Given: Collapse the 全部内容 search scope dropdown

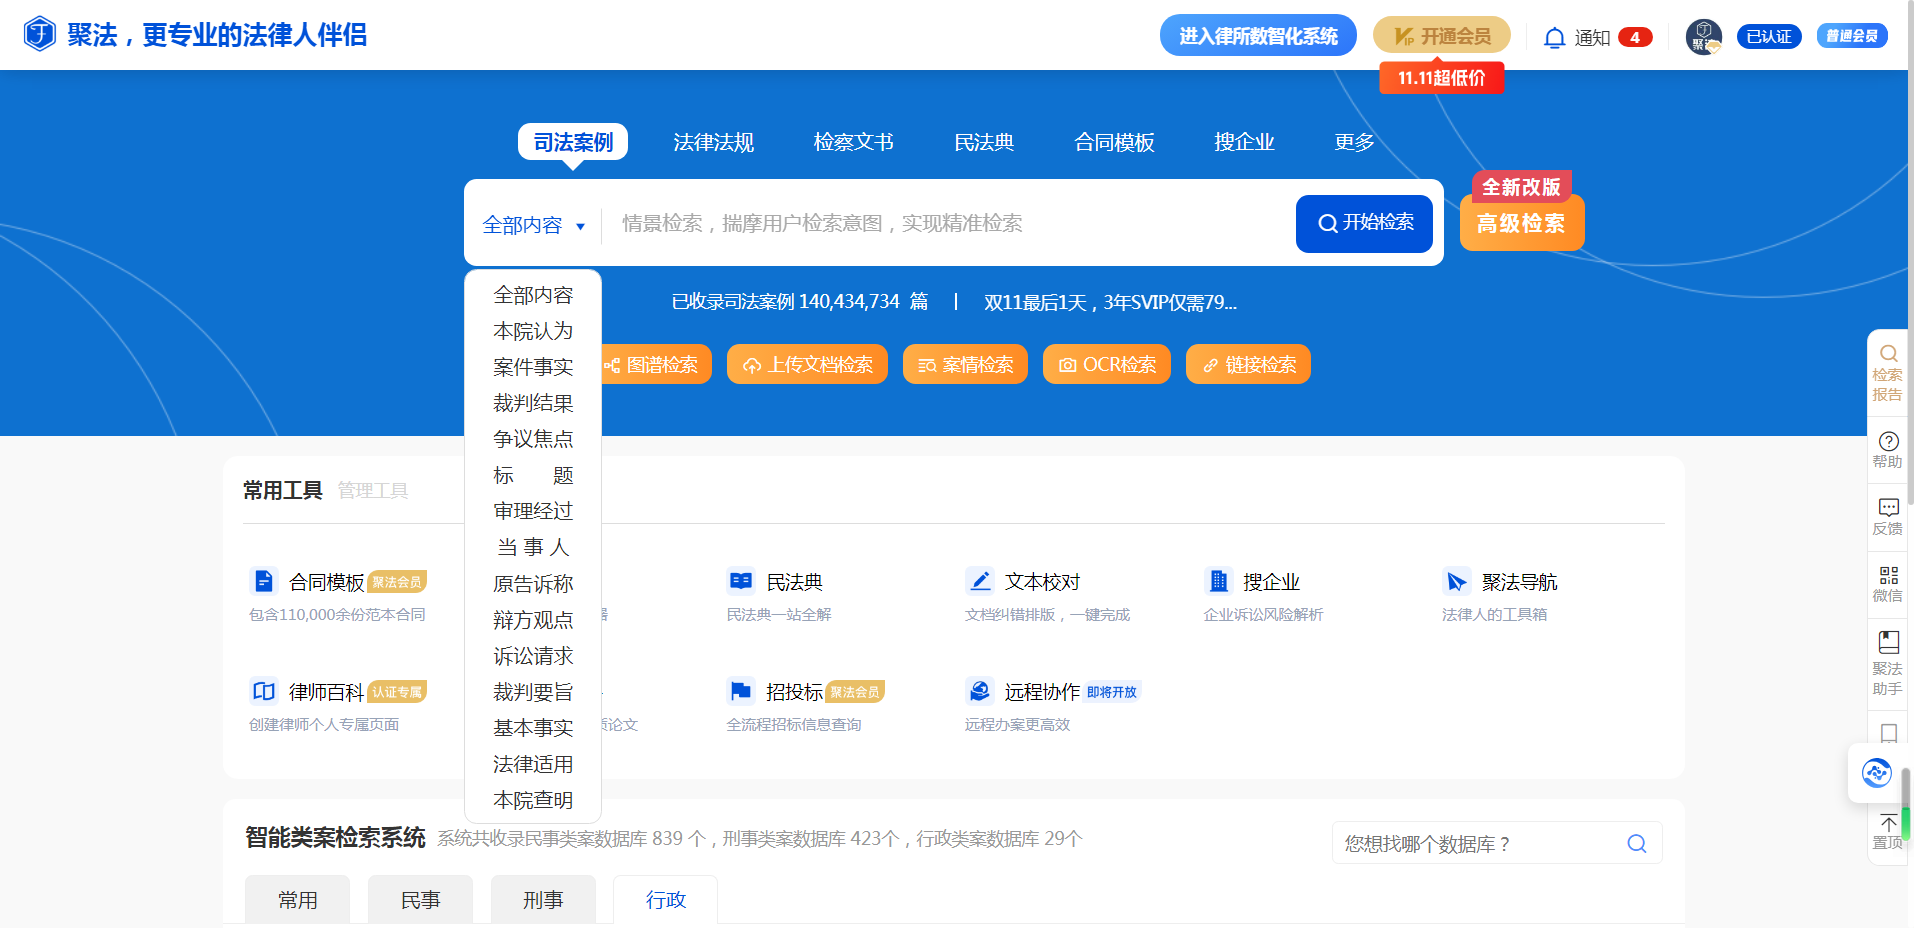Looking at the screenshot, I should [534, 225].
